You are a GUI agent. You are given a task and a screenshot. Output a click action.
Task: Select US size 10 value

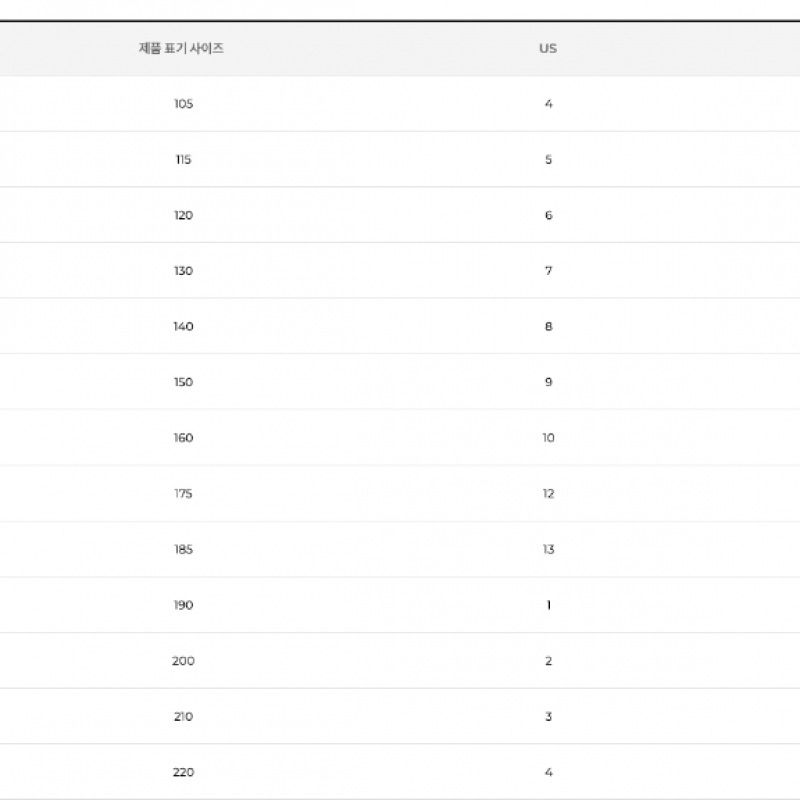[x=548, y=438]
